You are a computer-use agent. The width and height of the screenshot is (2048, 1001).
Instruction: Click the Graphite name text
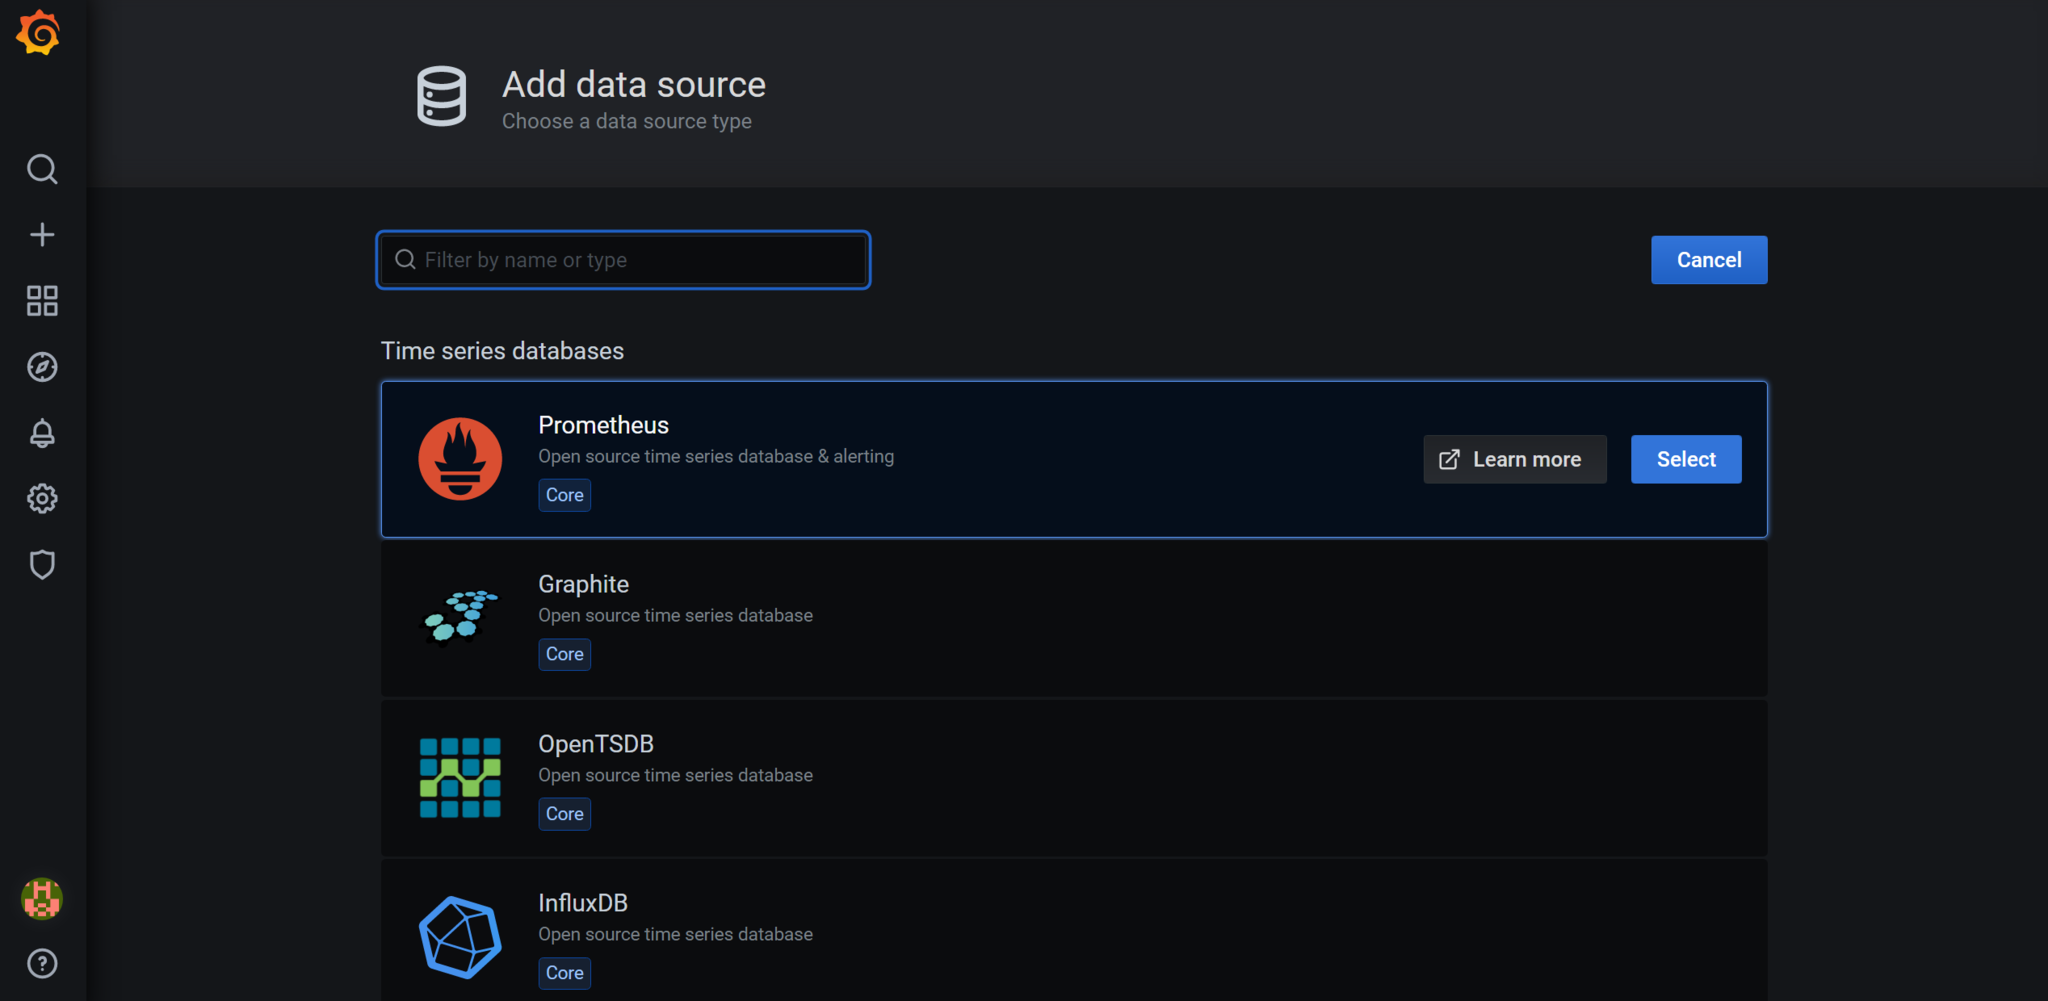(583, 584)
